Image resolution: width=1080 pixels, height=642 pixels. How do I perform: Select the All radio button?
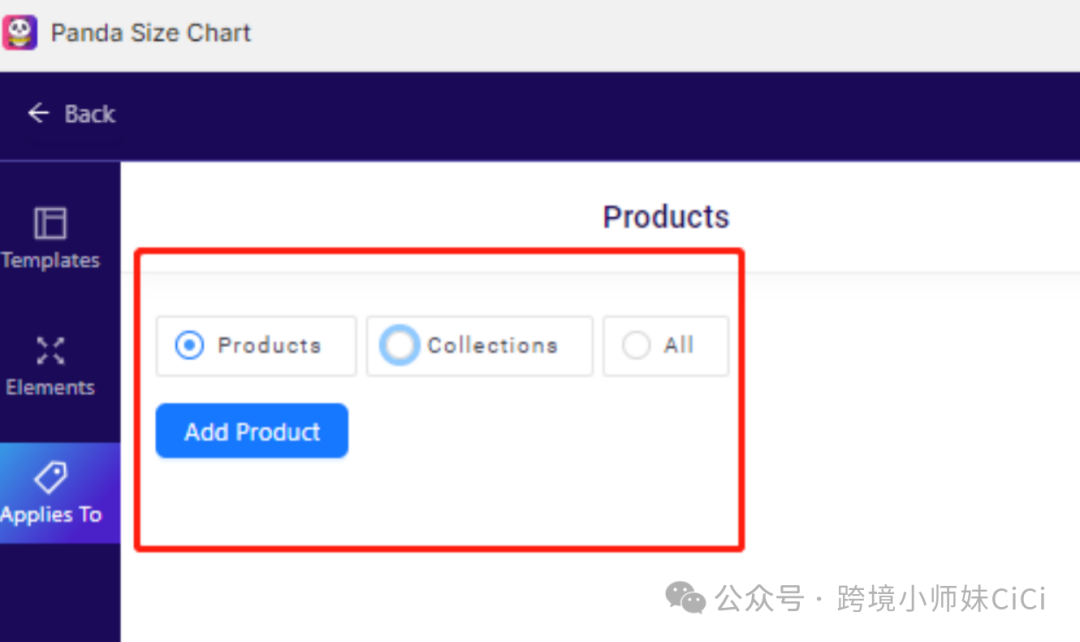[636, 345]
